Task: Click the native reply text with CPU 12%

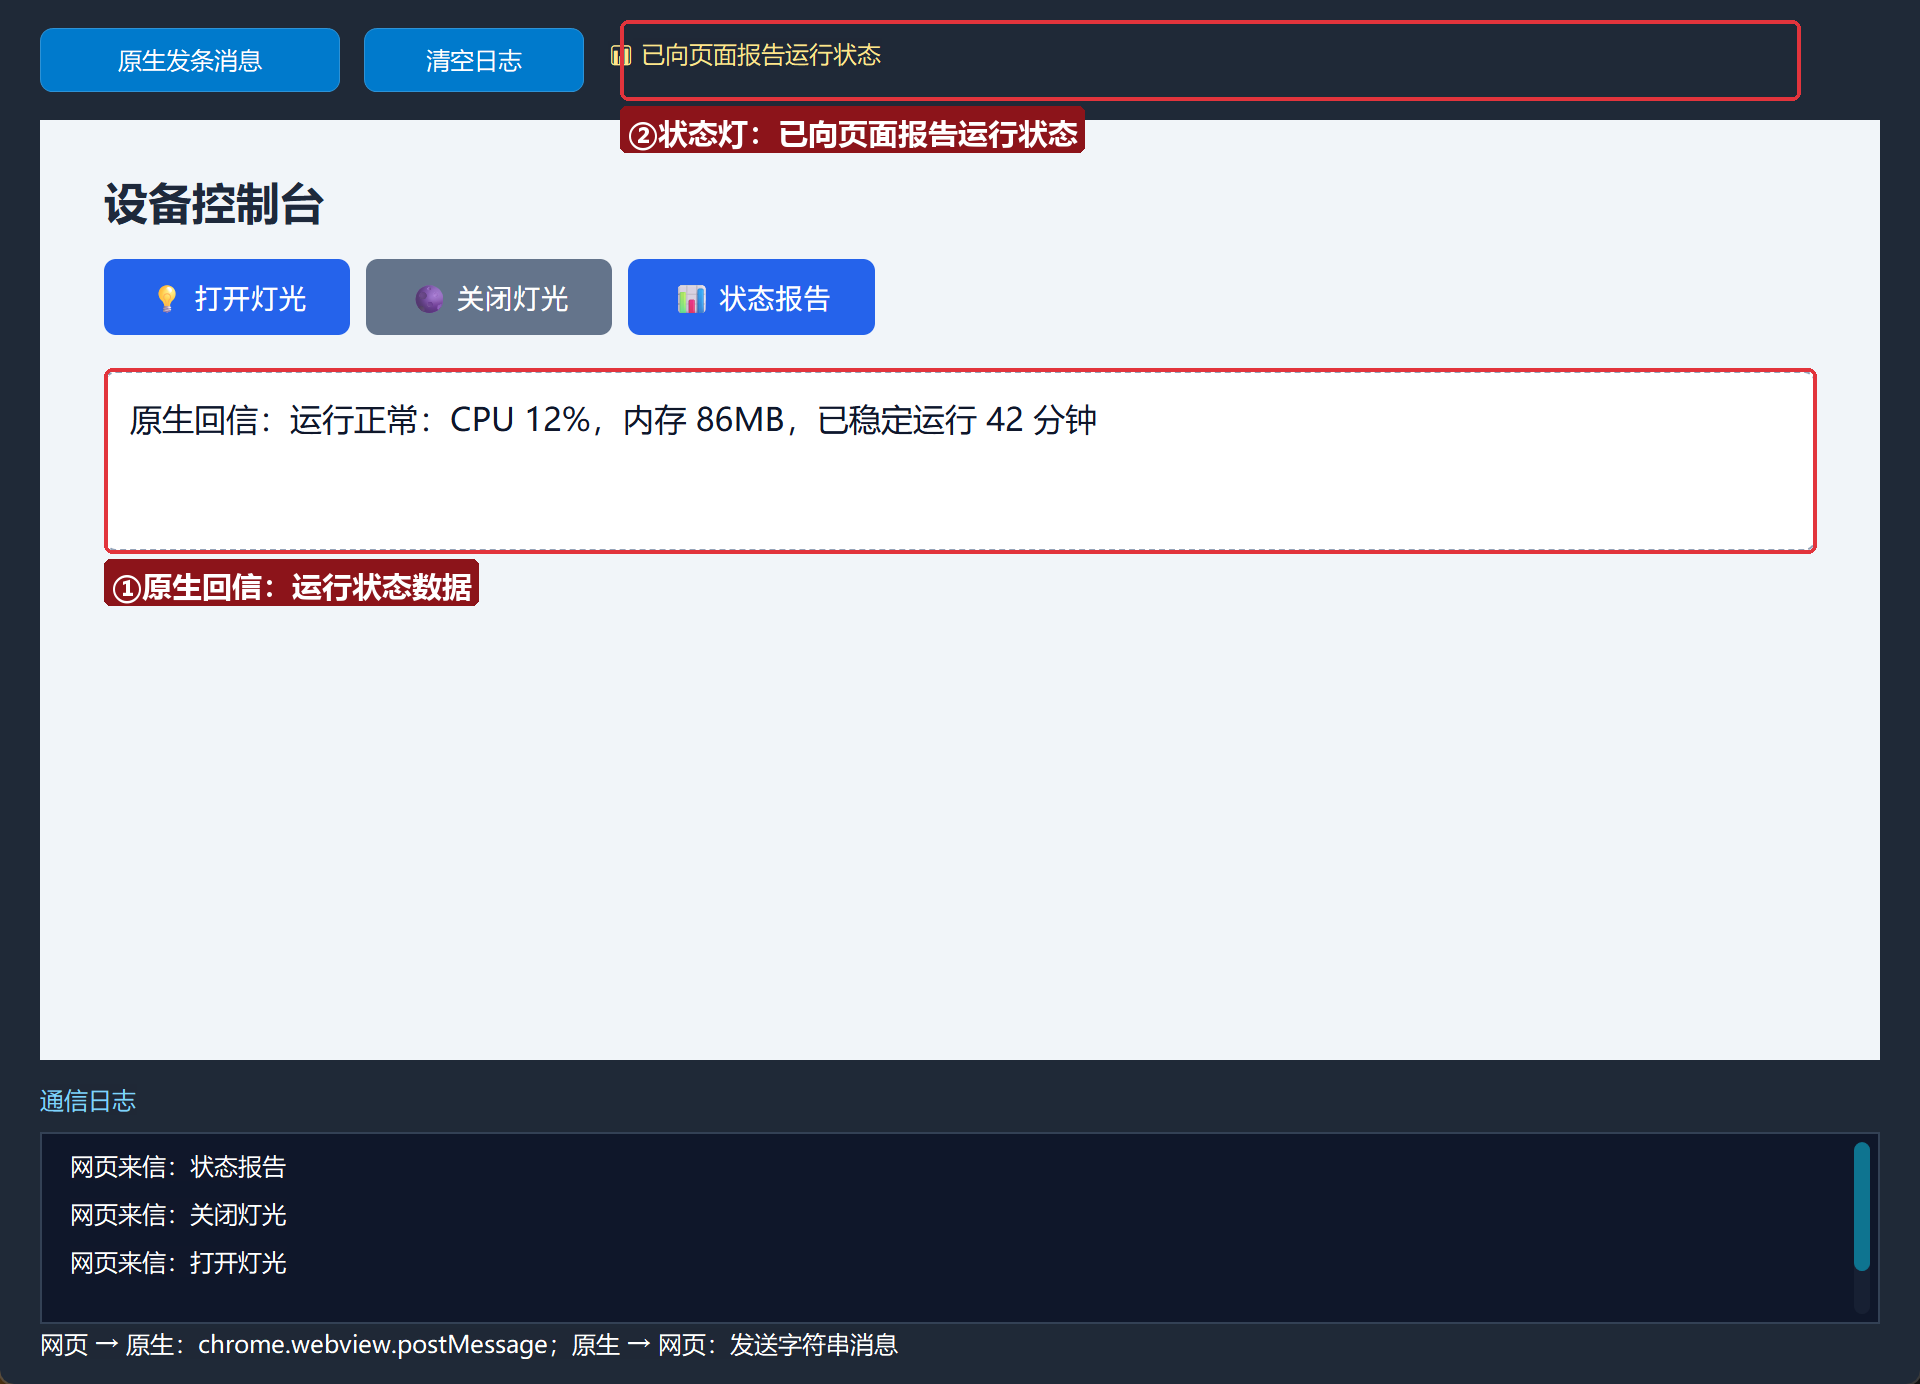Action: [613, 420]
